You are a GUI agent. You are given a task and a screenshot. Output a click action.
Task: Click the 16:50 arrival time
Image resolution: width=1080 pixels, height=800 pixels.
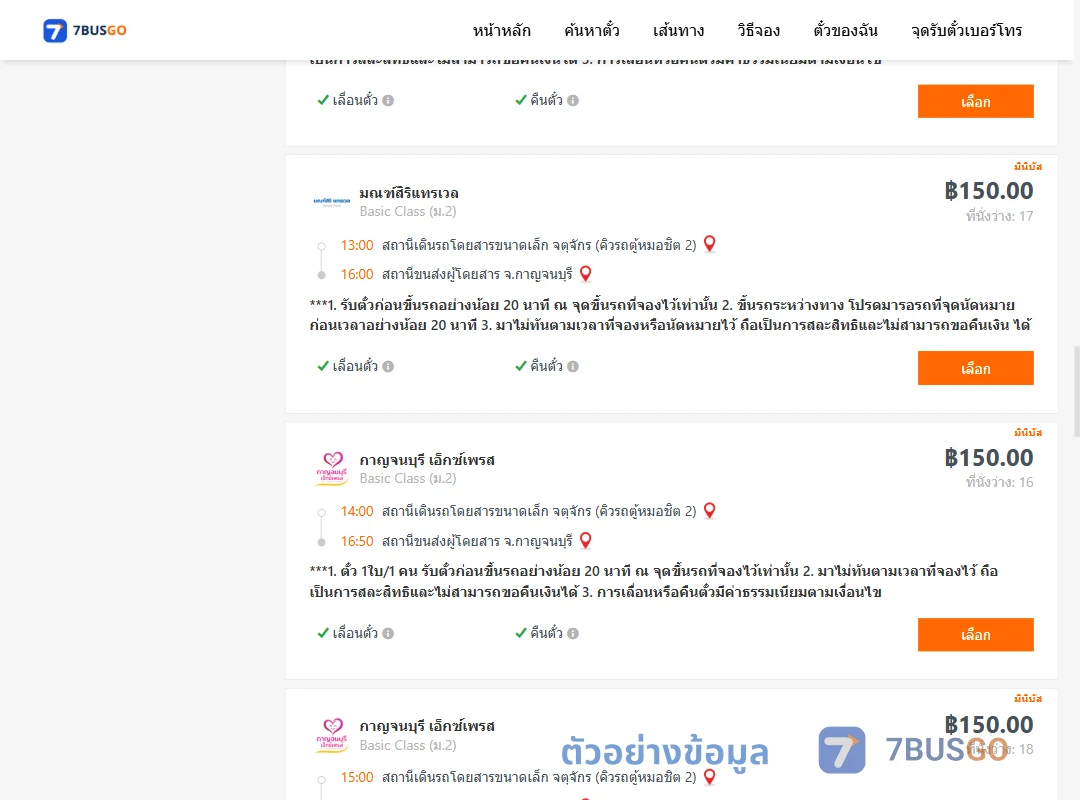[x=357, y=542]
